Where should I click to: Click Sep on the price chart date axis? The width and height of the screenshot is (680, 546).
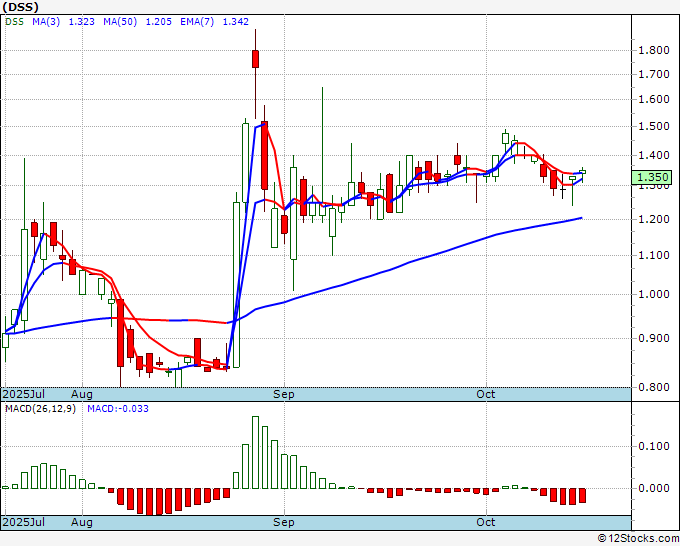[x=284, y=394]
